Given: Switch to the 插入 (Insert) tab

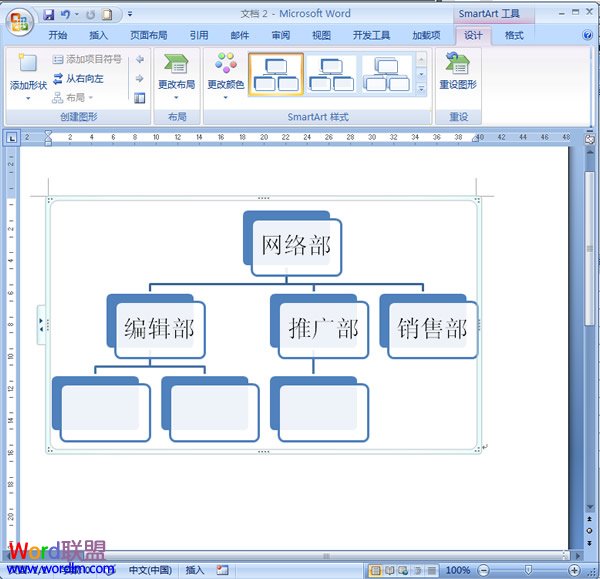Looking at the screenshot, I should click(x=98, y=35).
